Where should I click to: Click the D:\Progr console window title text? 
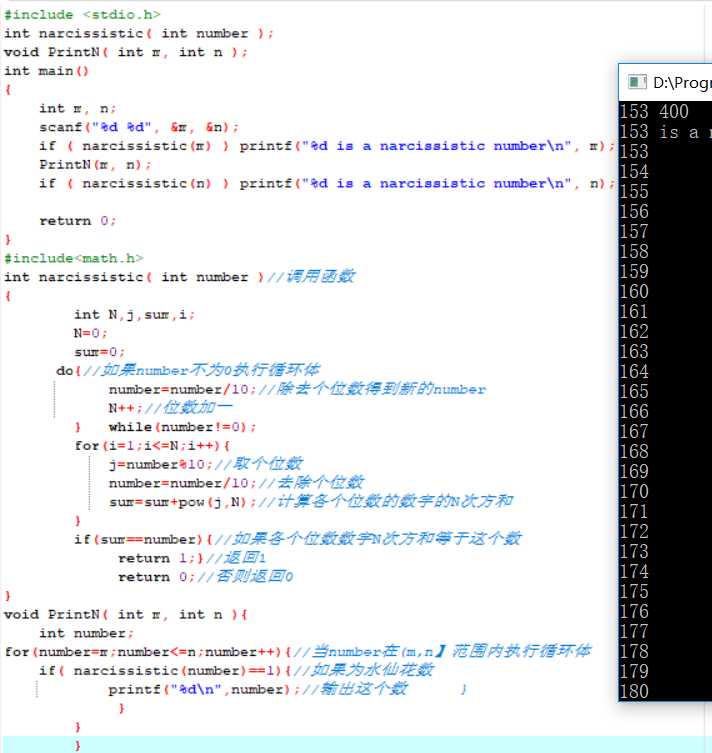coord(682,83)
